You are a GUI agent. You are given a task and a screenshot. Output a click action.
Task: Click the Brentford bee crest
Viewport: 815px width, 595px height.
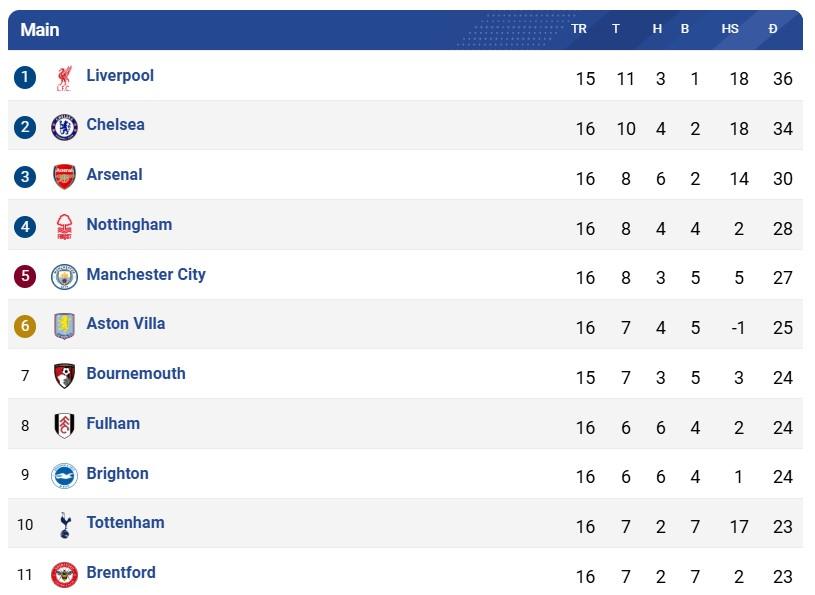point(64,575)
